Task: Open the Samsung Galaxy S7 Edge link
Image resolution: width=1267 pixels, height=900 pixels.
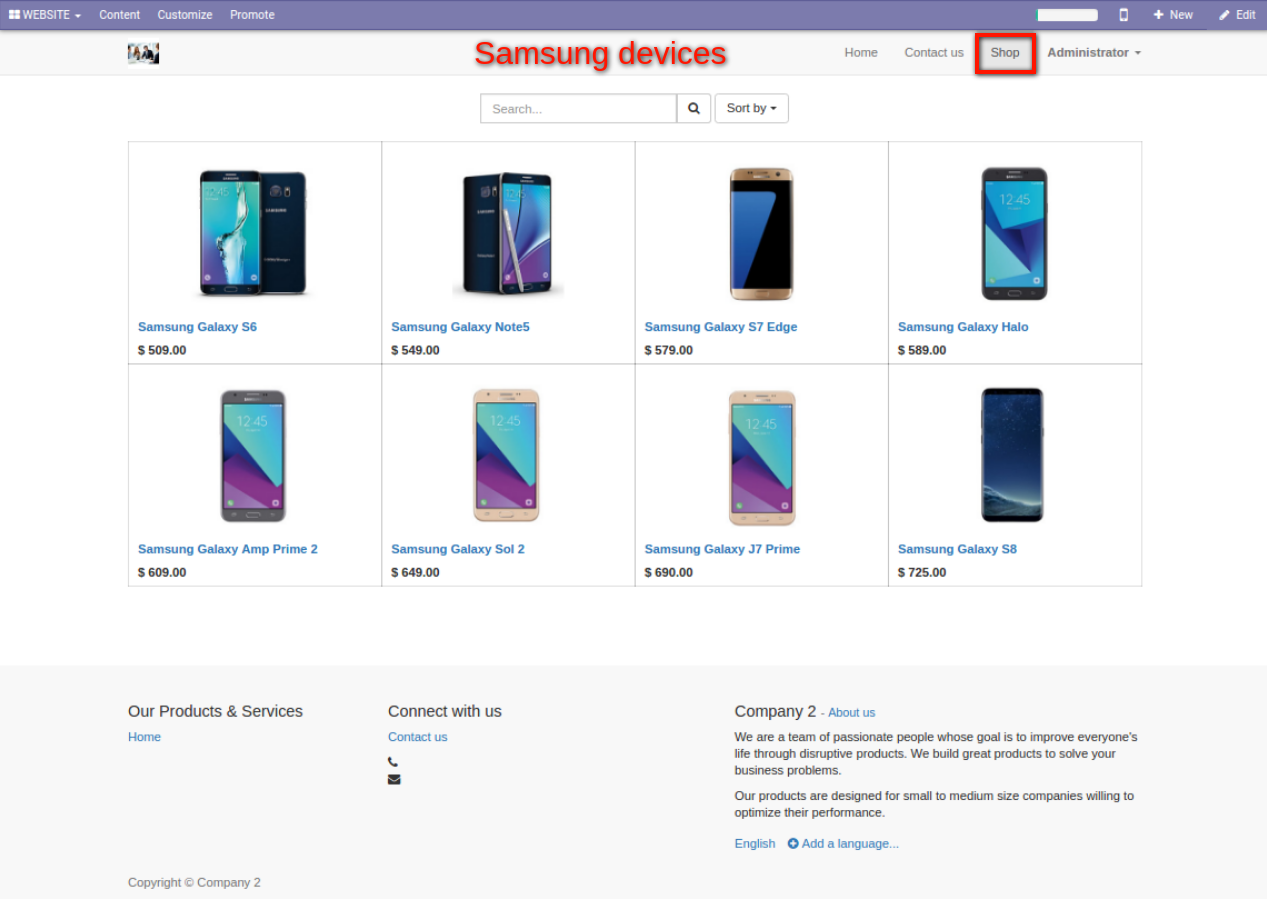Action: click(720, 327)
